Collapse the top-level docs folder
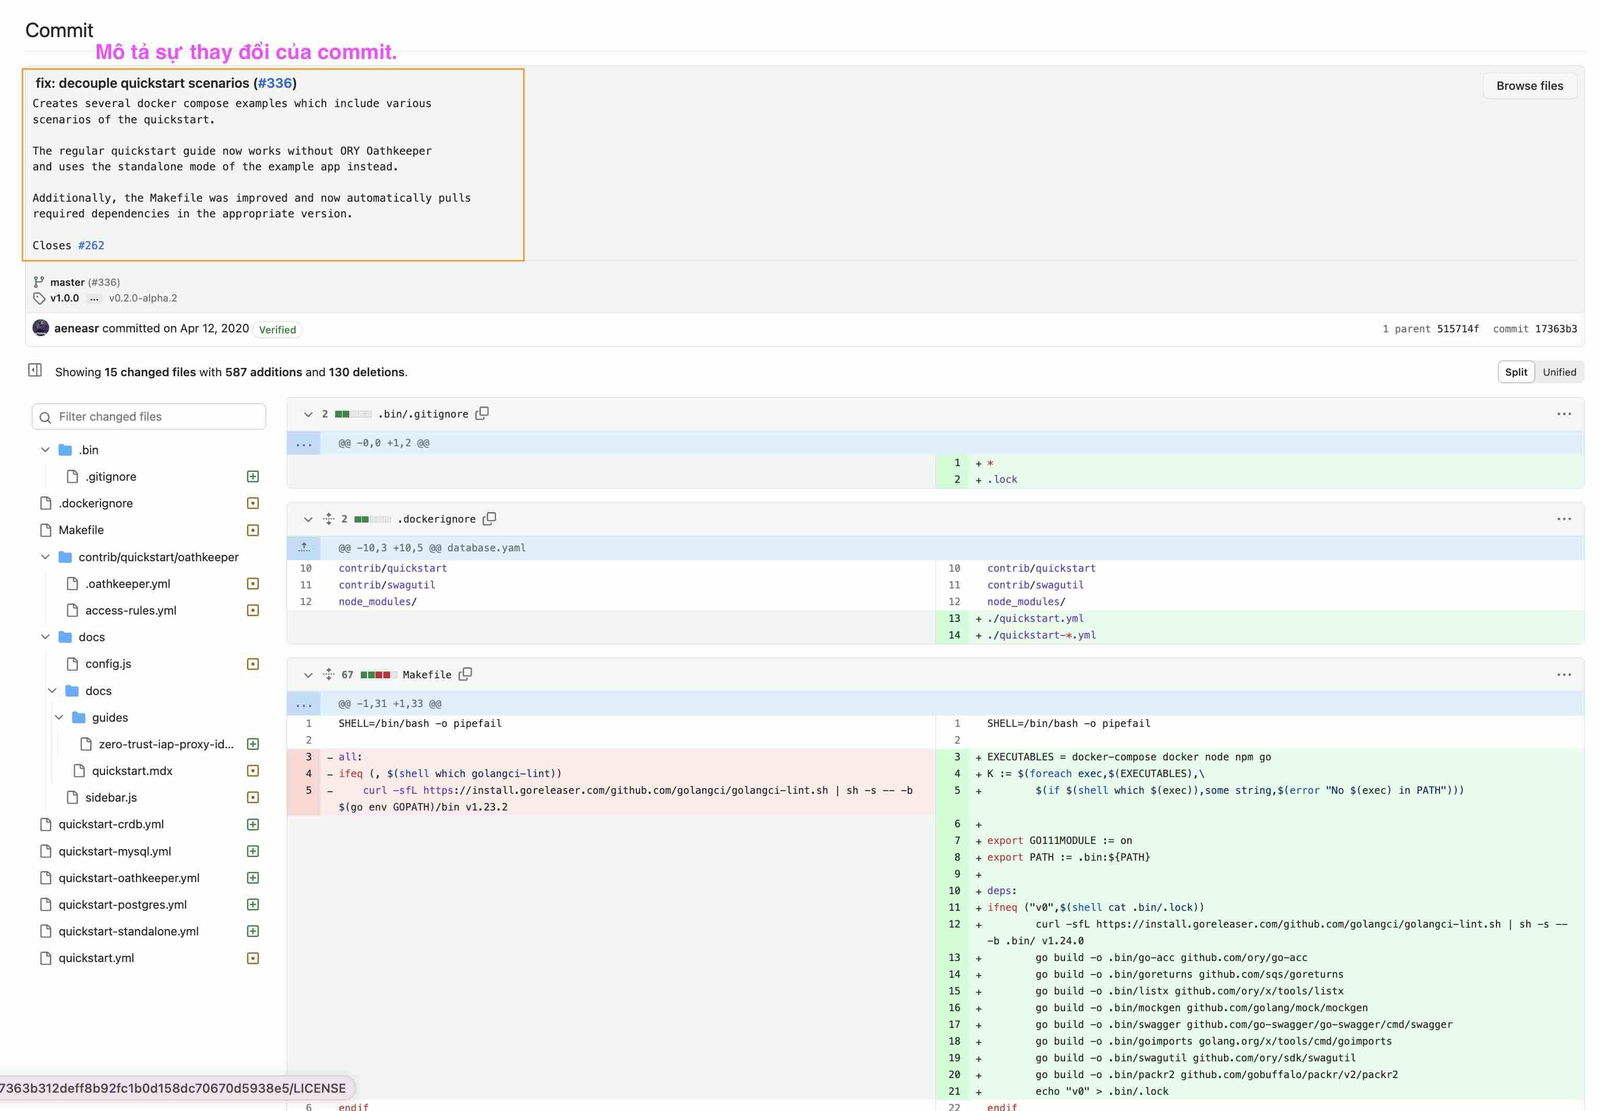Image resolution: width=1600 pixels, height=1111 pixels. click(x=45, y=637)
